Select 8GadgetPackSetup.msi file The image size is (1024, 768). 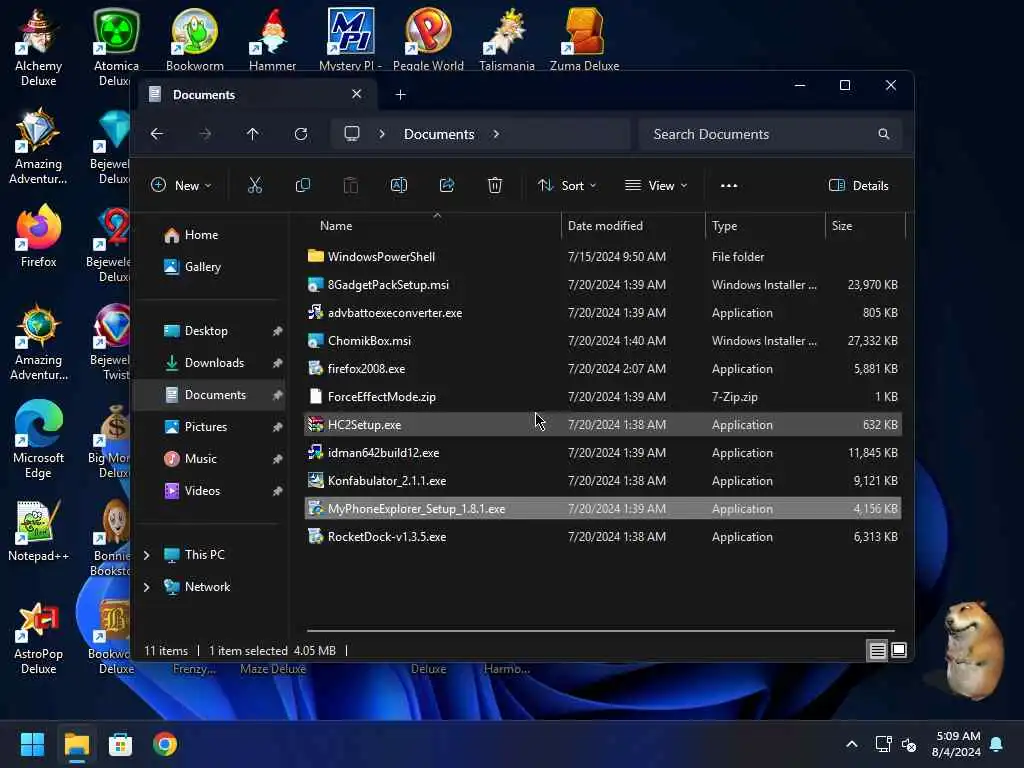[603, 285]
